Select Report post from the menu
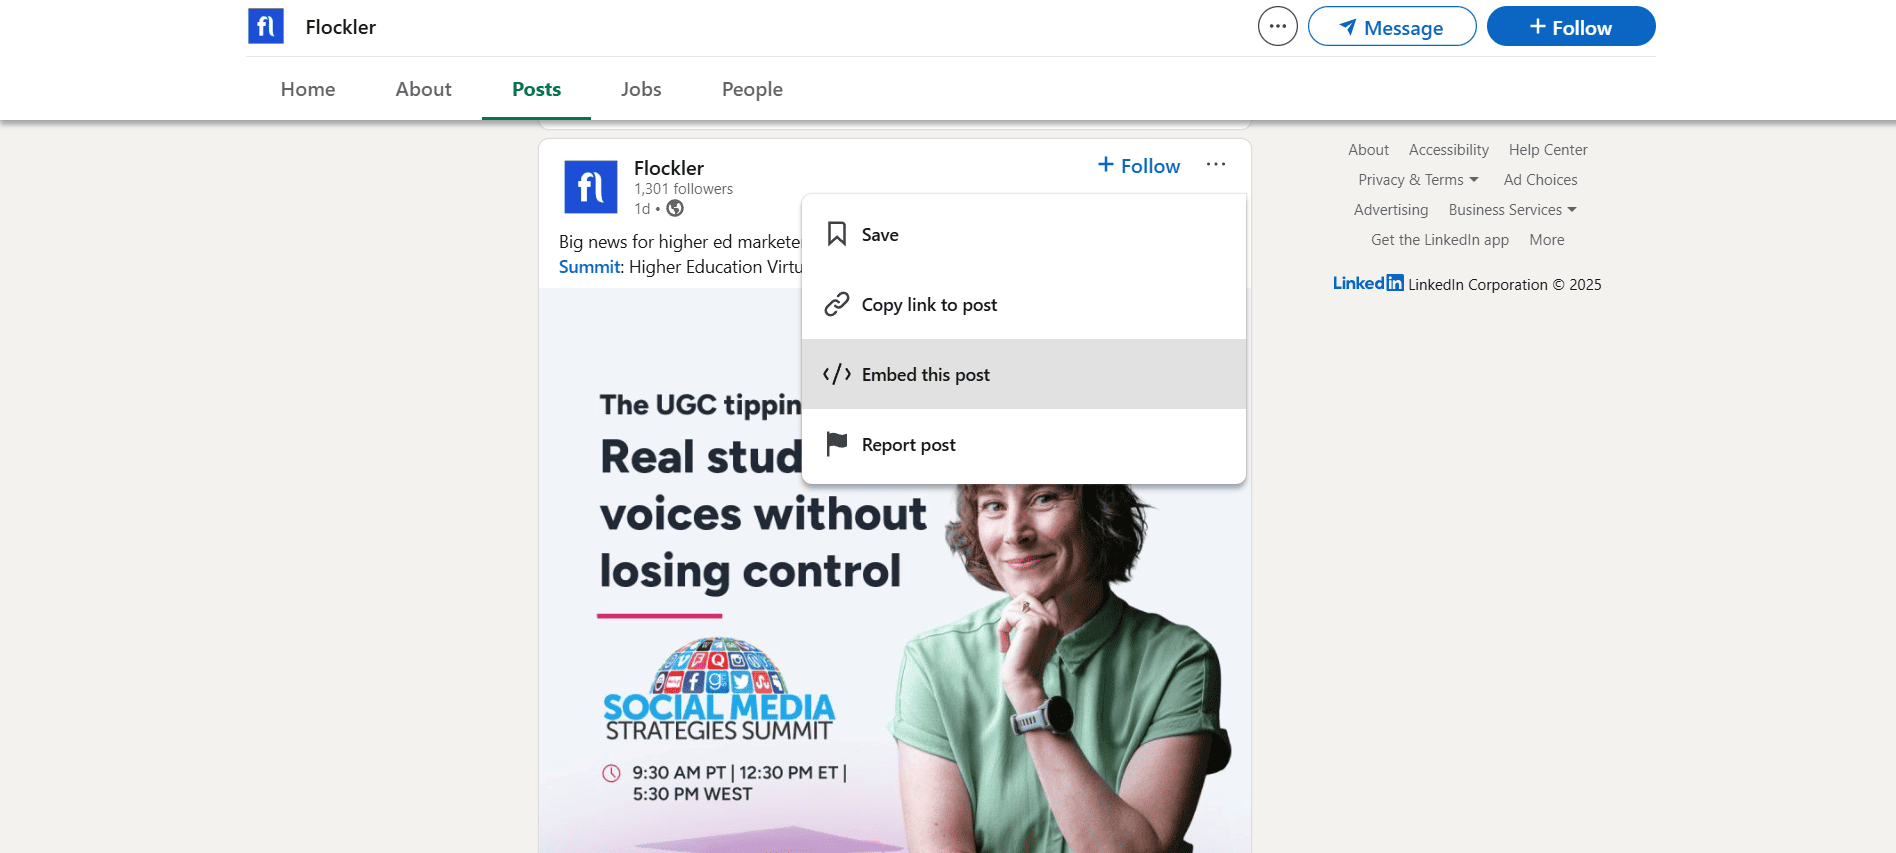The width and height of the screenshot is (1896, 853). click(1024, 444)
